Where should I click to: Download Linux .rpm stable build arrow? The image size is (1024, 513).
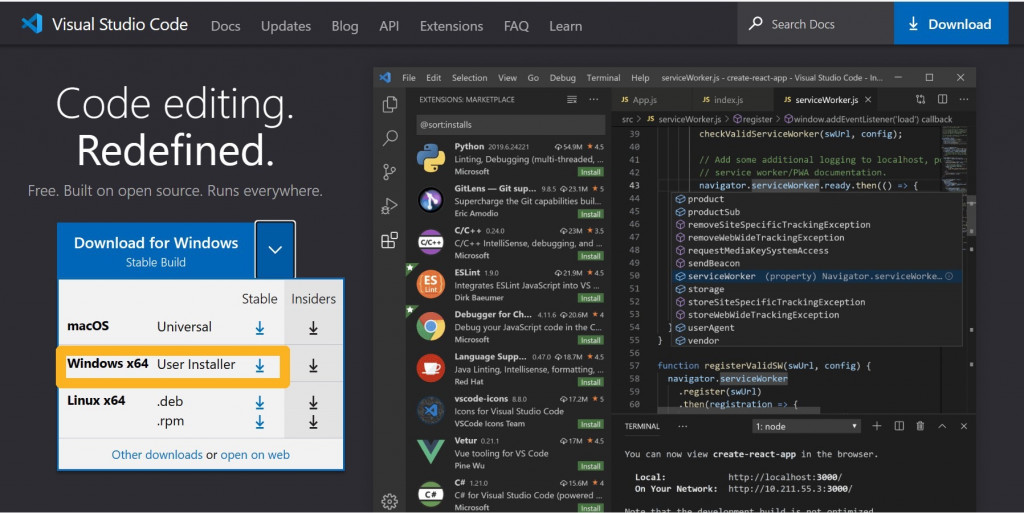[260, 422]
